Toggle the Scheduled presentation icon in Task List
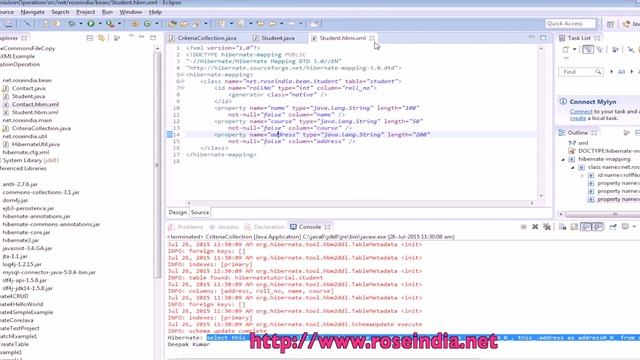This screenshot has height=360, width=640. (600, 50)
